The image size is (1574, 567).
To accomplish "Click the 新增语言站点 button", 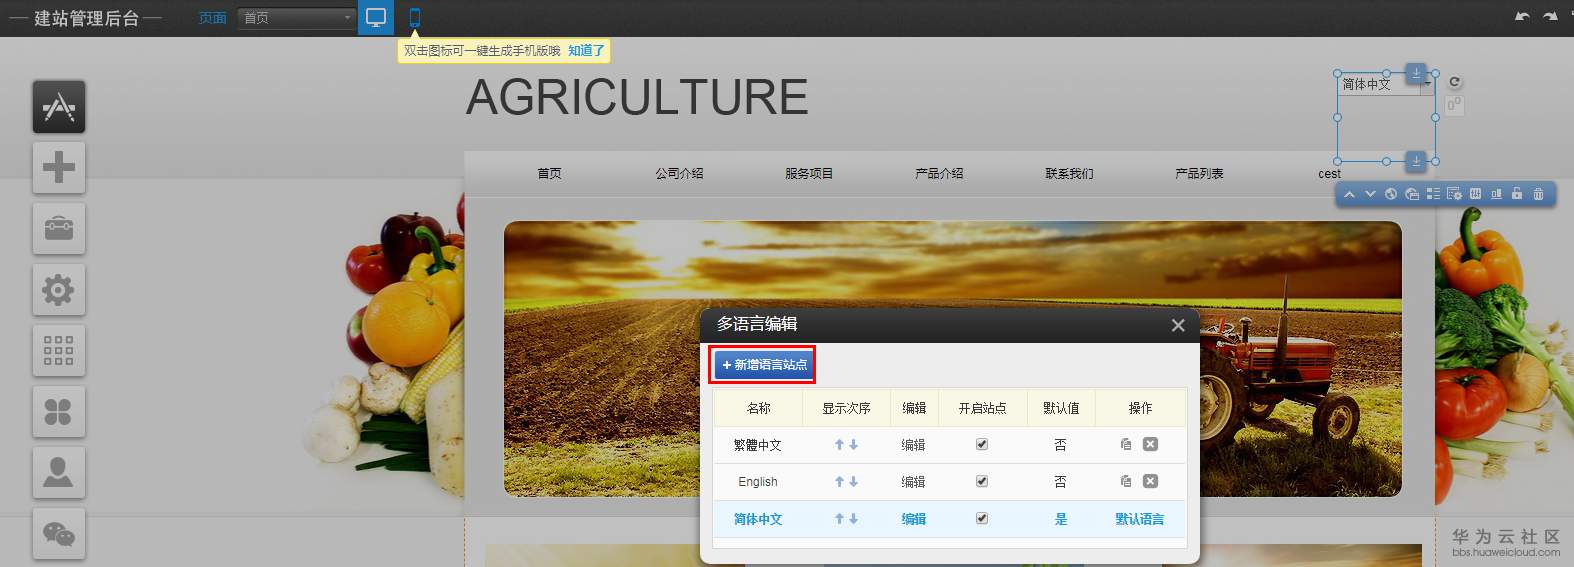I will tap(764, 365).
